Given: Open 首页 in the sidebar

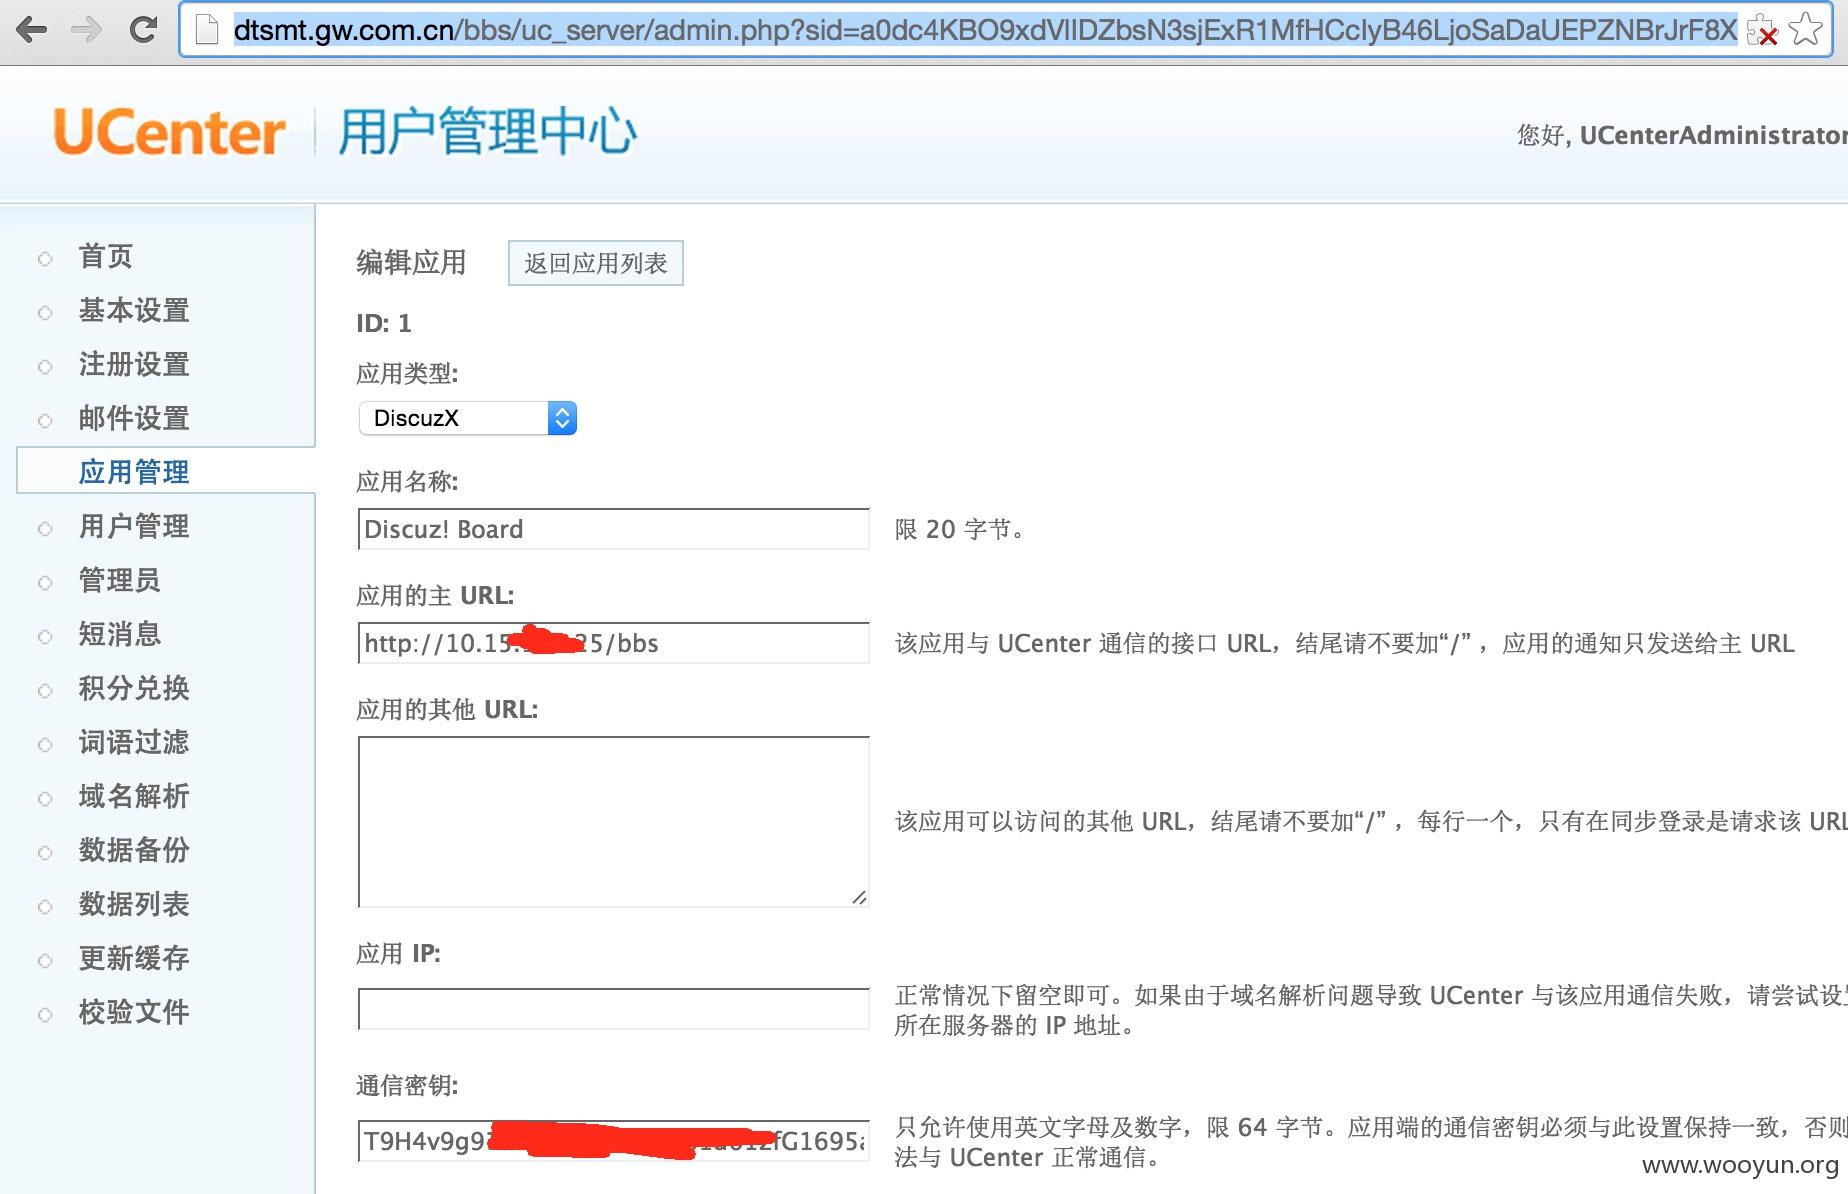Looking at the screenshot, I should point(106,256).
